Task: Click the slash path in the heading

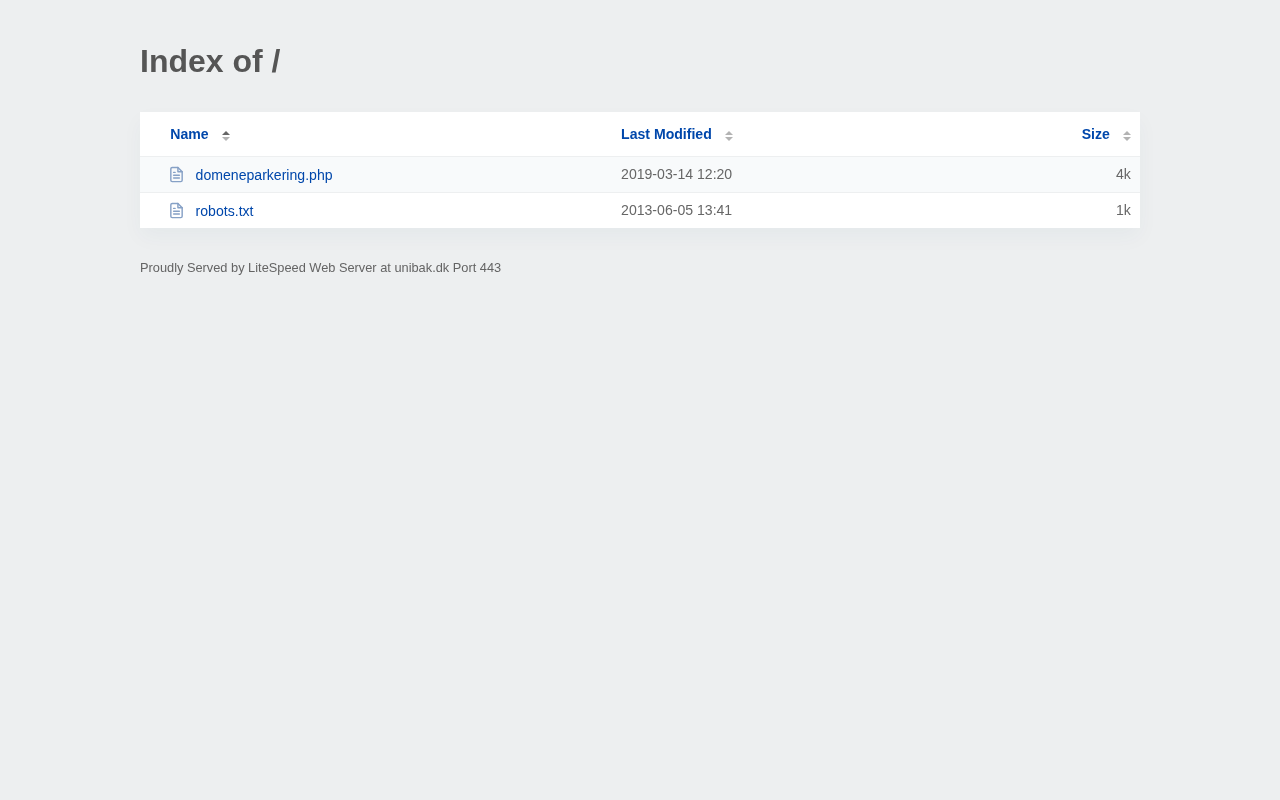Action: tap(276, 61)
